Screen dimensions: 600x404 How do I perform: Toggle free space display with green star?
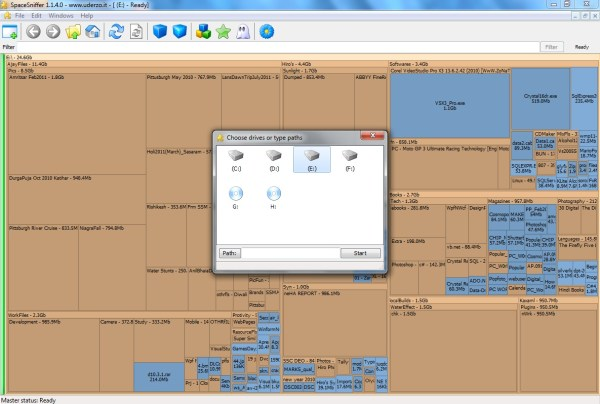(223, 32)
